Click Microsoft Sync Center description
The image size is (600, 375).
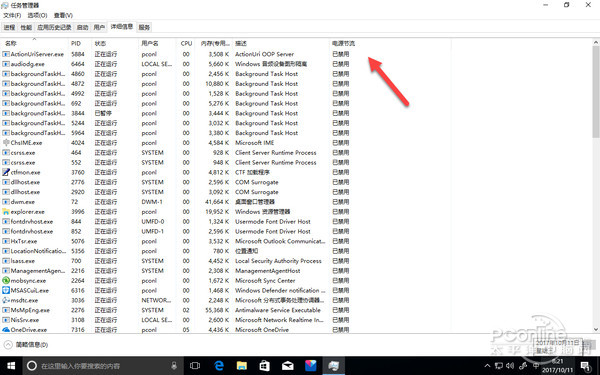(x=265, y=280)
